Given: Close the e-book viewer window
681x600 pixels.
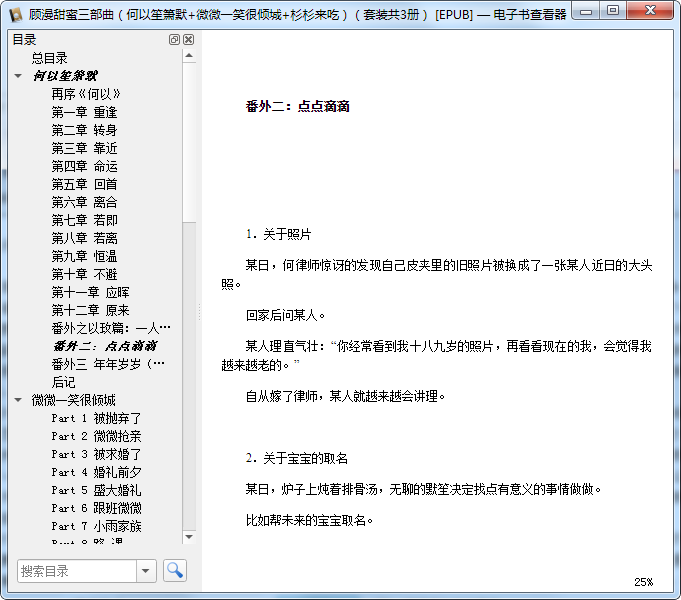Looking at the screenshot, I should coord(650,11).
